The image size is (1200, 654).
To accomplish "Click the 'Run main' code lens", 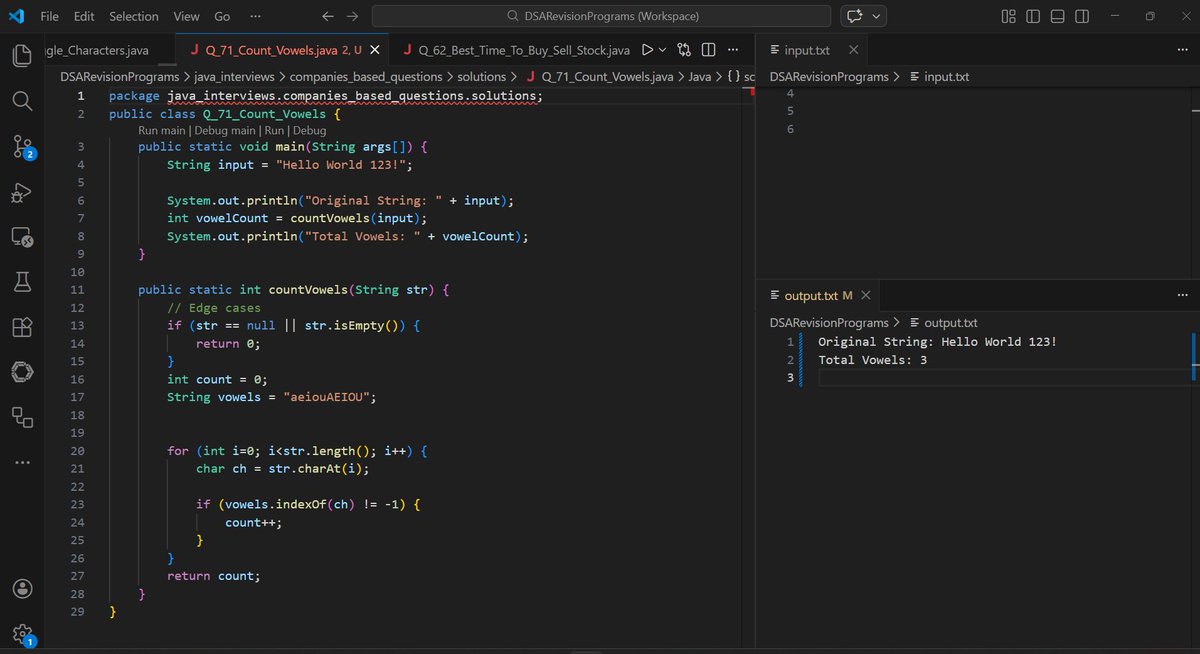I will (x=162, y=130).
